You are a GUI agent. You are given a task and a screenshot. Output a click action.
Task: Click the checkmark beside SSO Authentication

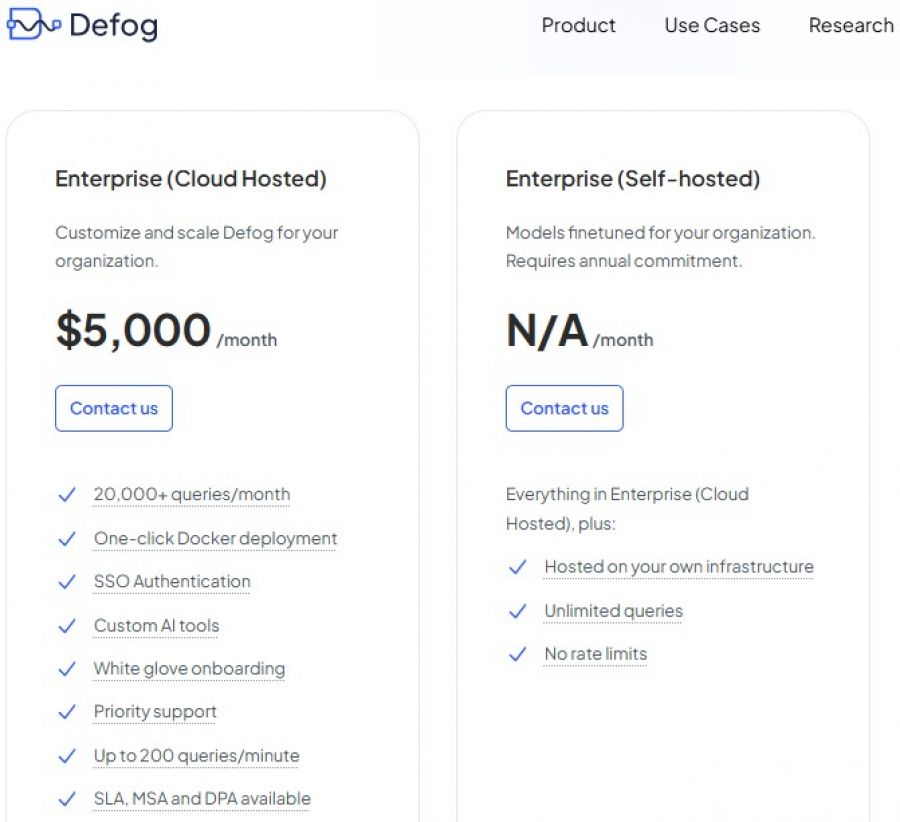[x=67, y=582]
